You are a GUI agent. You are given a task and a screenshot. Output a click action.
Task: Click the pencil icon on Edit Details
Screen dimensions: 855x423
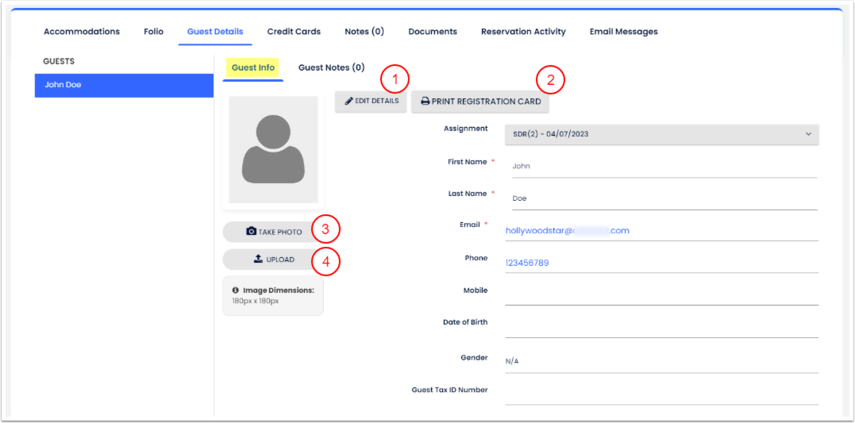pyautogui.click(x=349, y=102)
